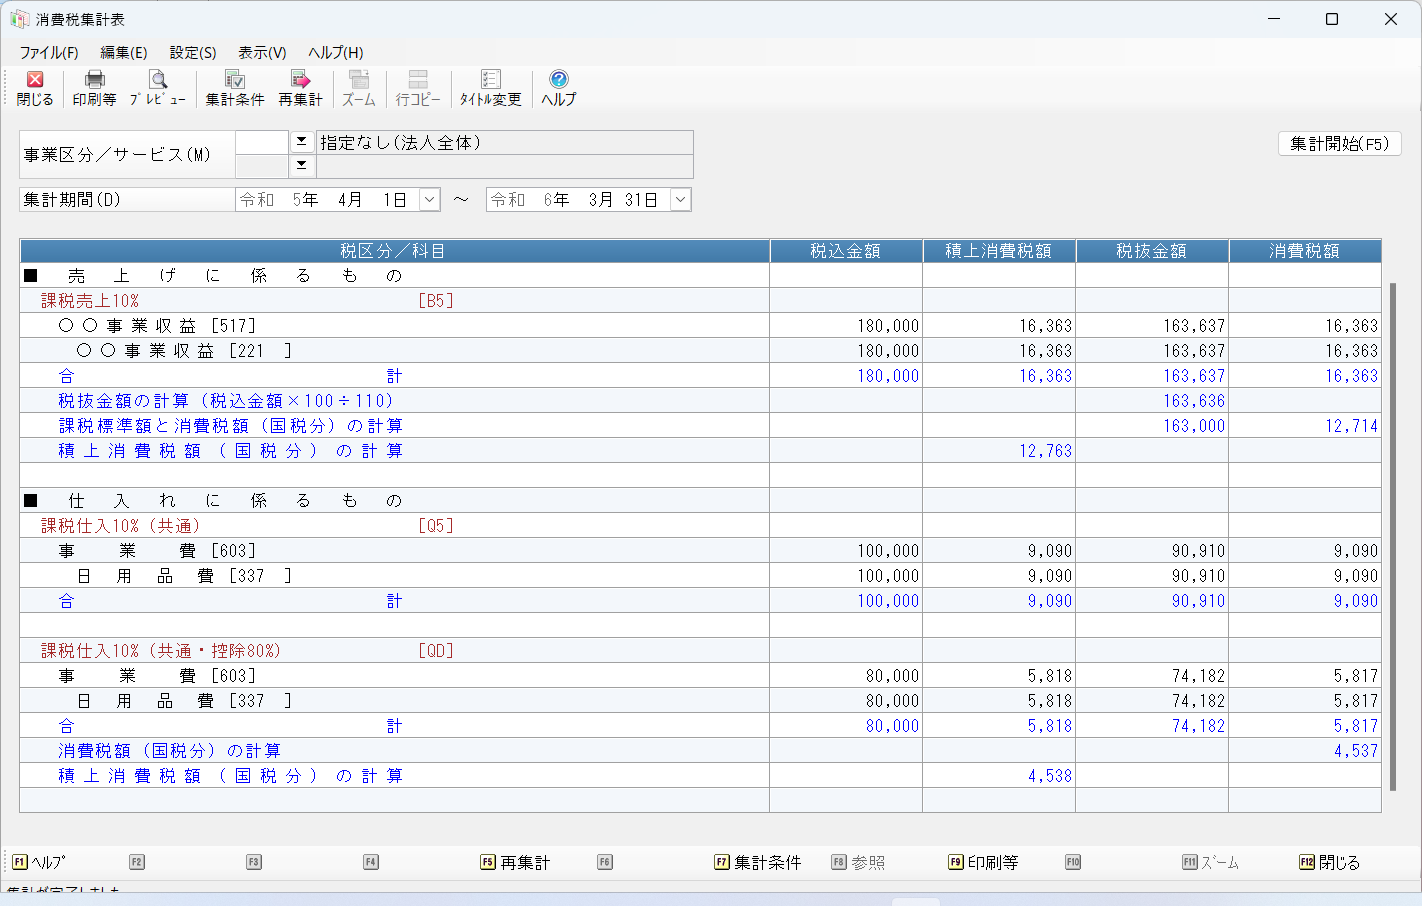Open the upper 事業区分 dropdown arrow
Viewport: 1422px width, 906px height.
tap(301, 142)
